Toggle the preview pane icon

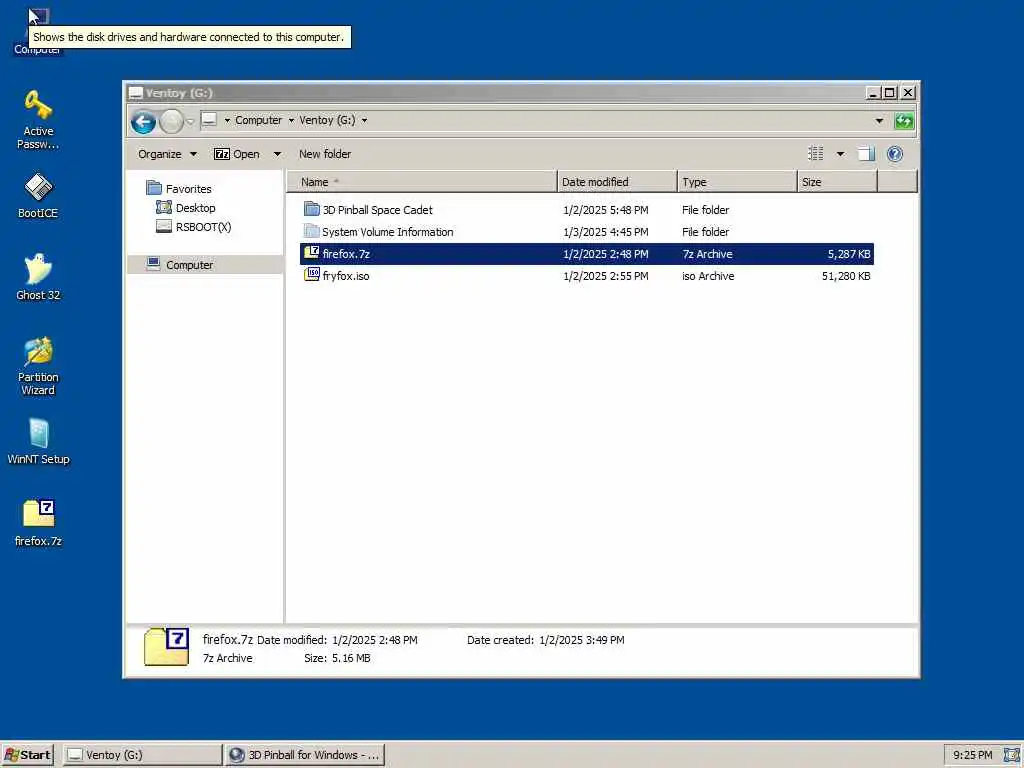click(866, 154)
